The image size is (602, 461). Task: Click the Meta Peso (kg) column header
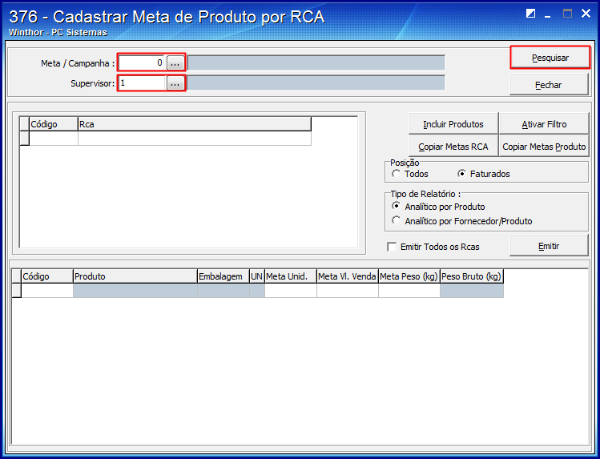click(x=409, y=276)
